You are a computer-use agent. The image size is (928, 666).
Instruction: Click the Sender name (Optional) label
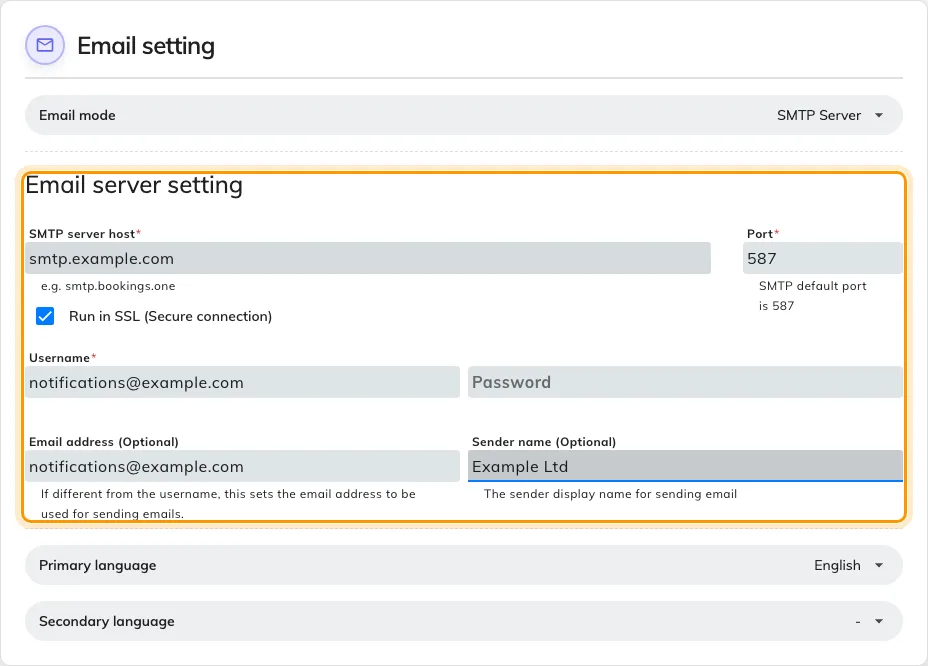point(543,442)
